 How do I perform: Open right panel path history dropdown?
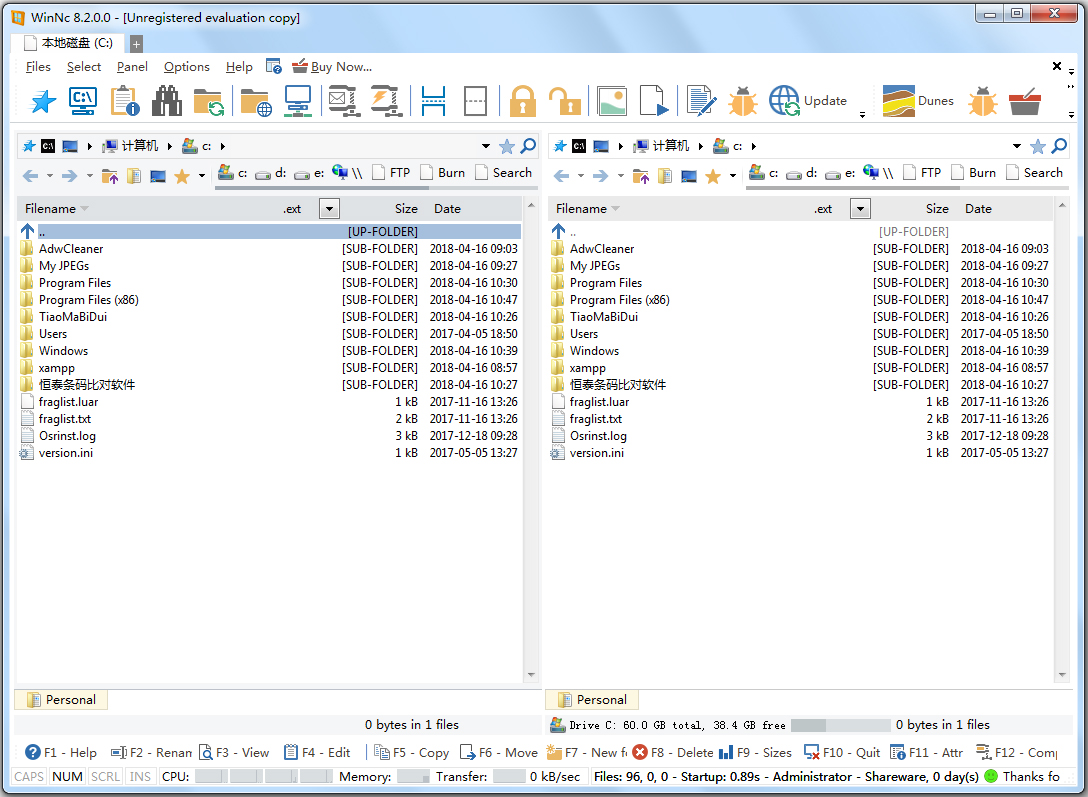click(x=1017, y=146)
